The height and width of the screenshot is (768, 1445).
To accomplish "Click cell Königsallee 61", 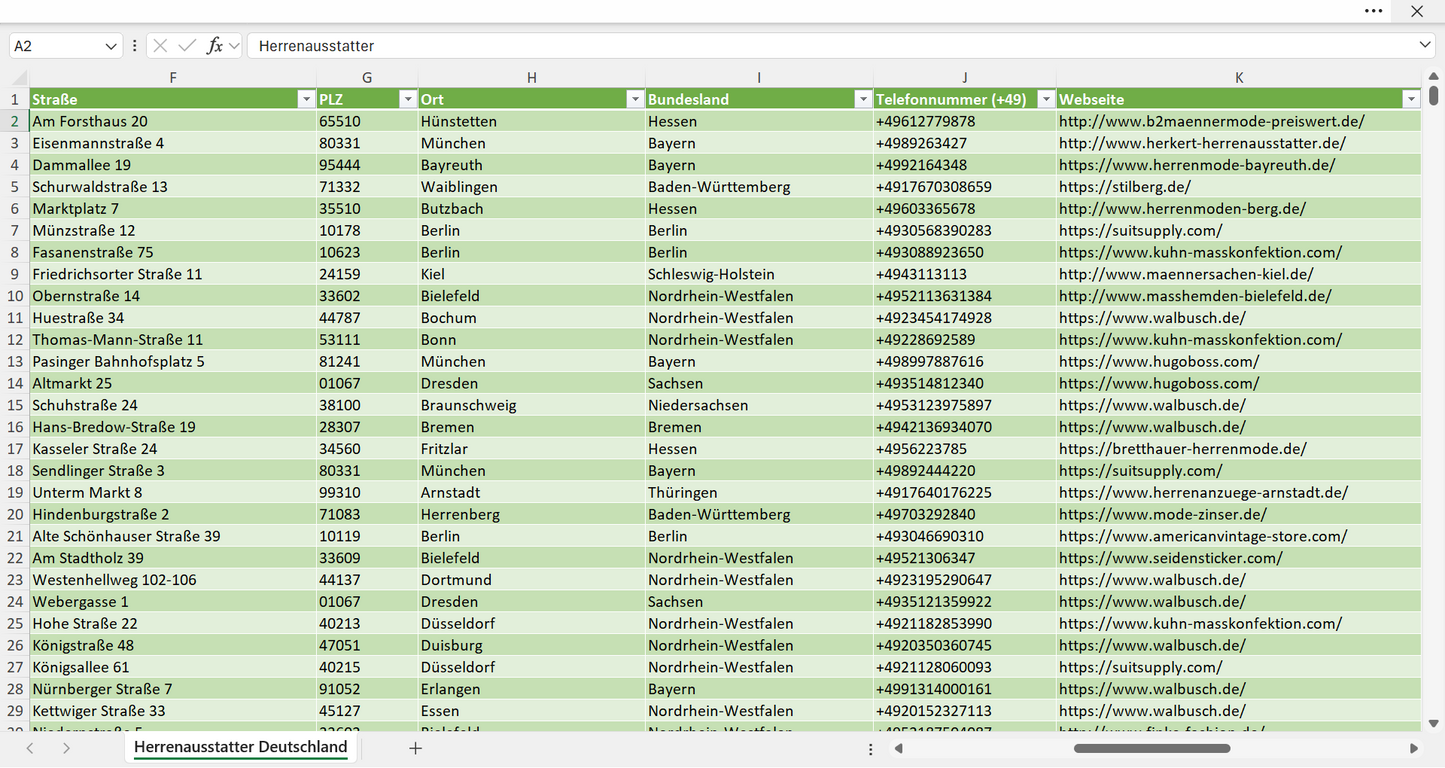I will pos(173,667).
